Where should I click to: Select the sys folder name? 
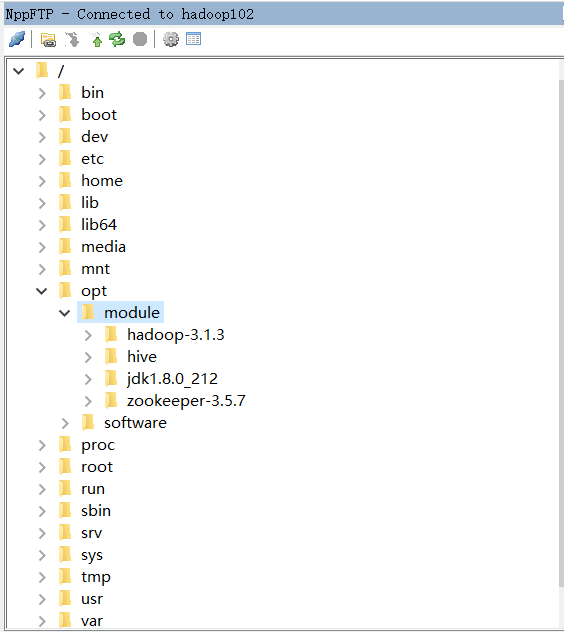pos(92,555)
